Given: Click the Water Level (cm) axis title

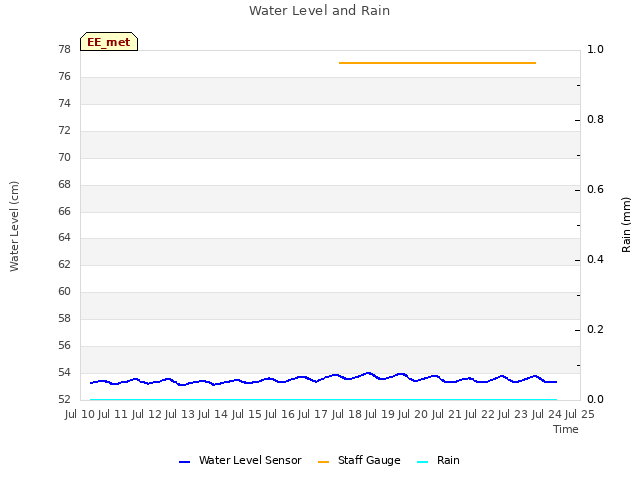Looking at the screenshot, I should pos(14,227).
